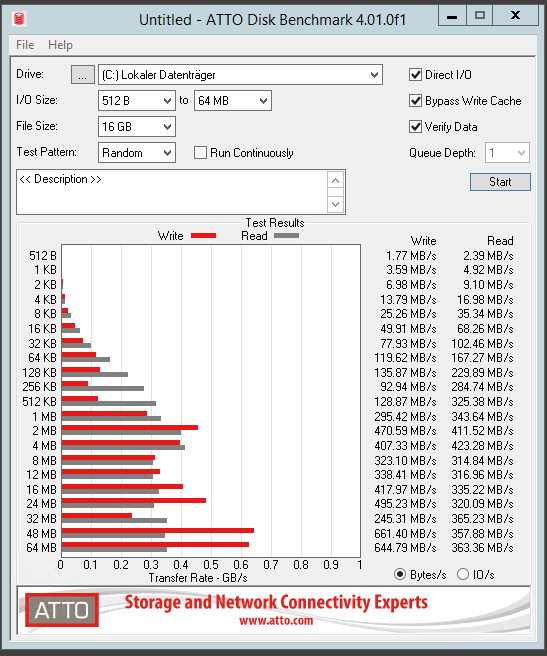Screen dimensions: 547x656
Task: Toggle the Verify Data checkbox
Action: 415,127
